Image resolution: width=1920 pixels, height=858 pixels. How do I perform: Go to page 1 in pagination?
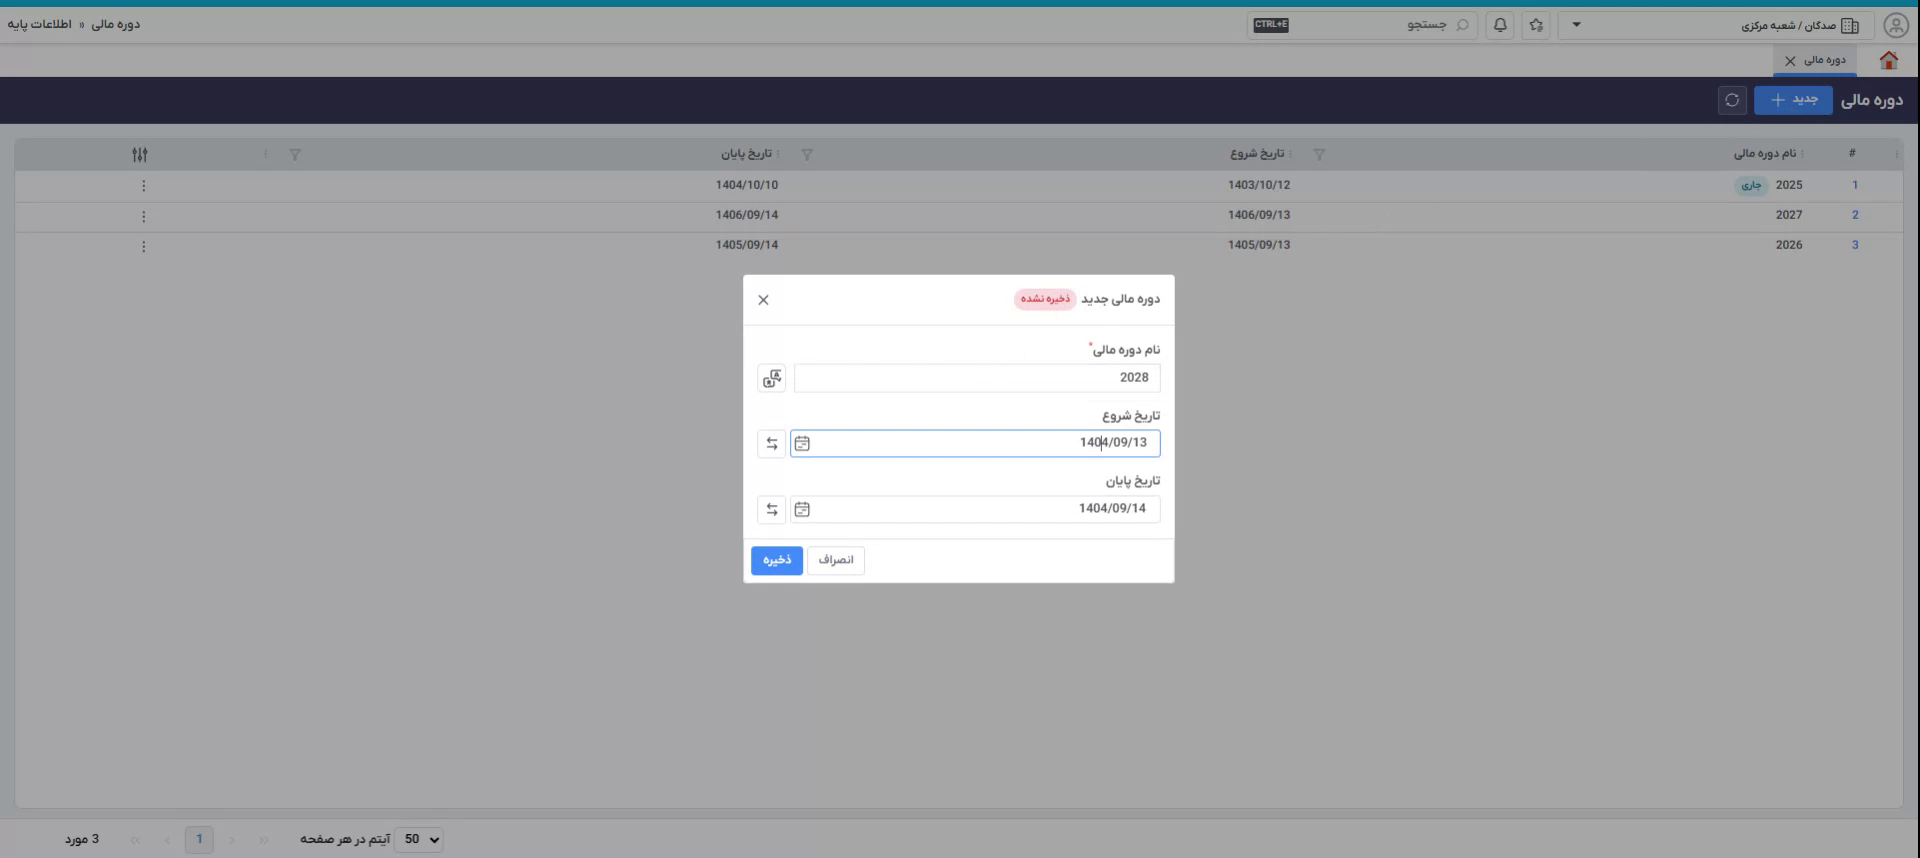tap(199, 839)
